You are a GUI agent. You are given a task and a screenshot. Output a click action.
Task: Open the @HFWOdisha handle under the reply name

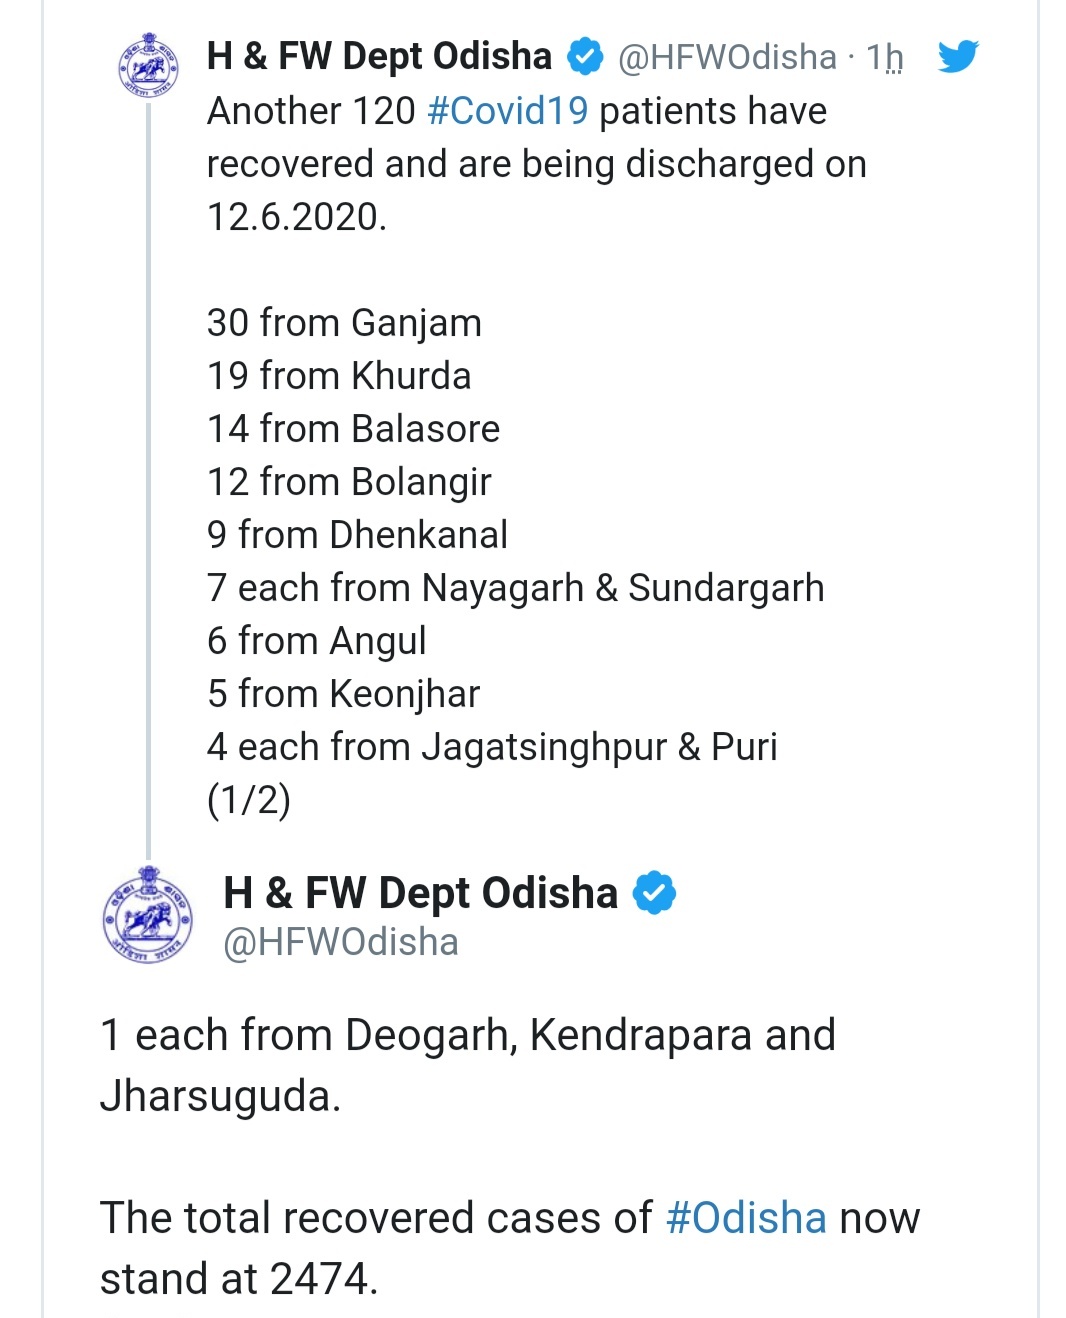pyautogui.click(x=340, y=942)
